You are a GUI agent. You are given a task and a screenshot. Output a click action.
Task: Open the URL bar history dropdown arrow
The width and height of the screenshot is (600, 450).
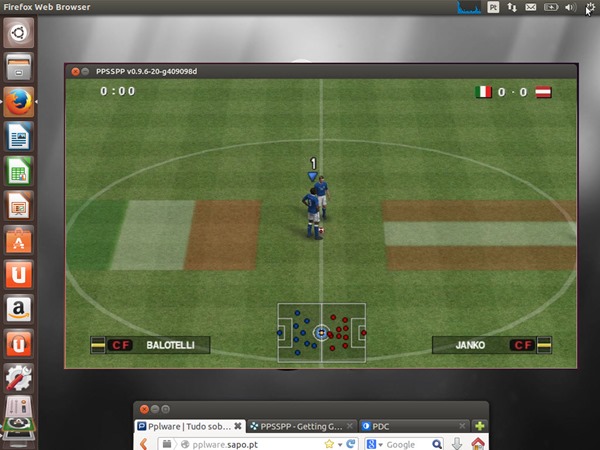tap(339, 445)
